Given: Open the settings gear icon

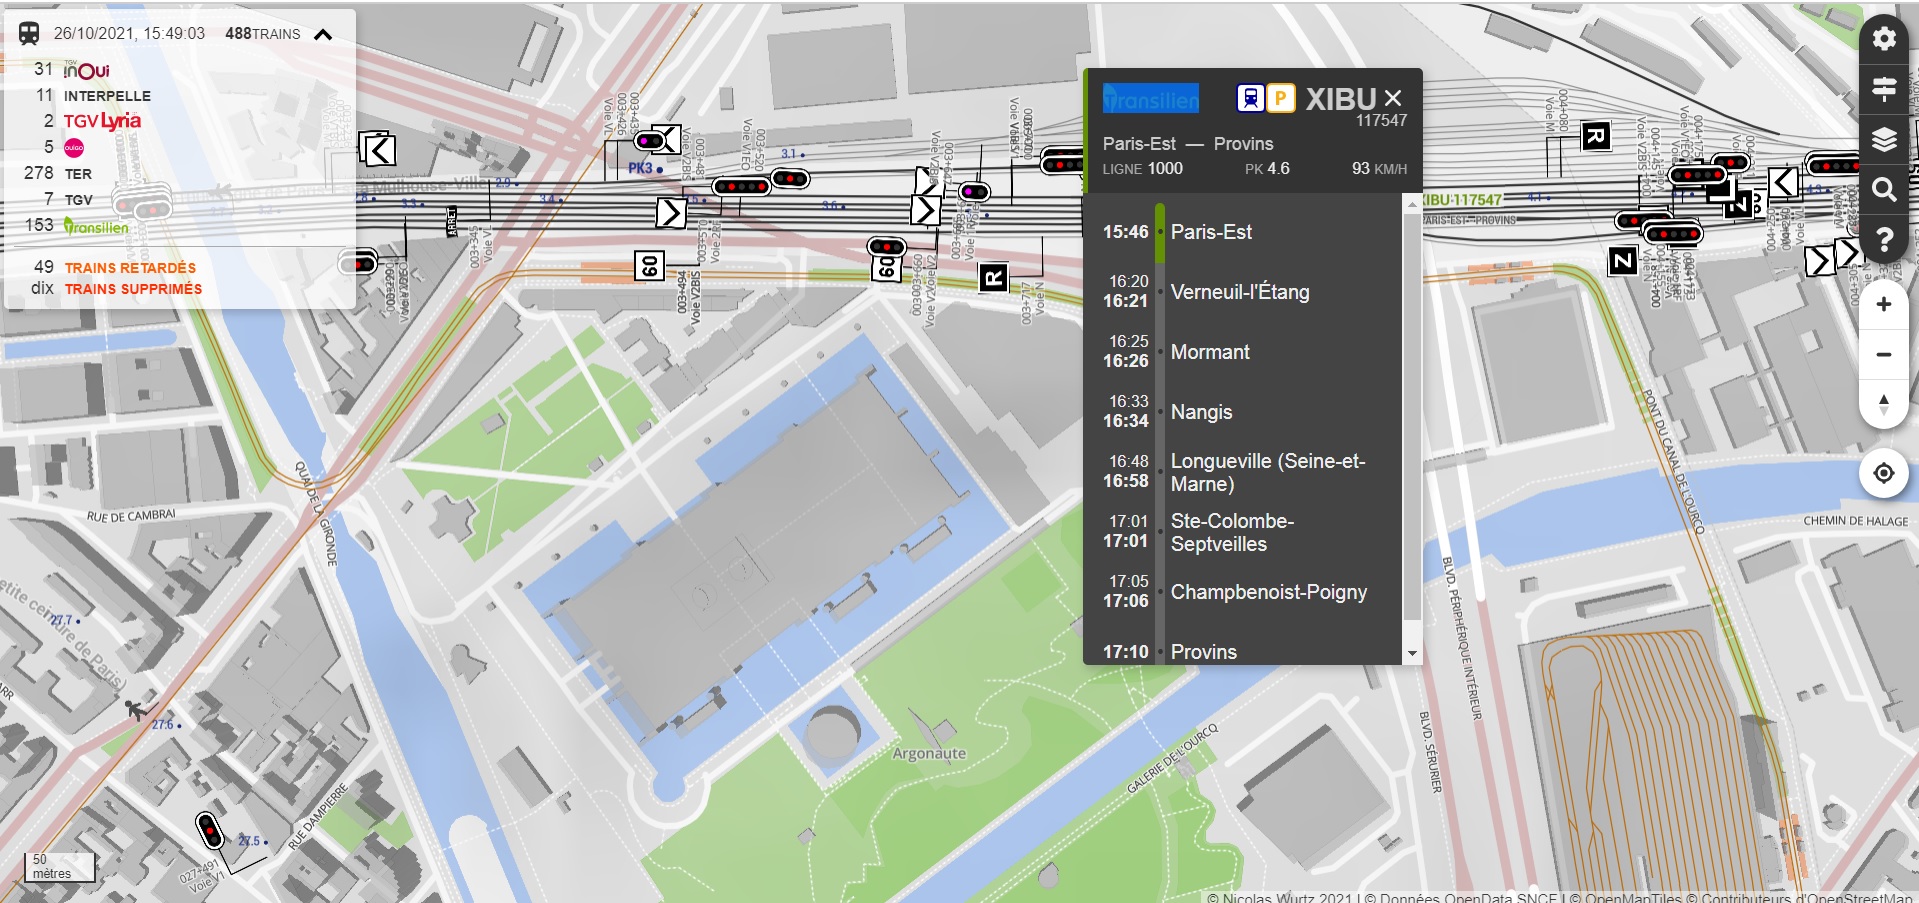Looking at the screenshot, I should [1884, 38].
